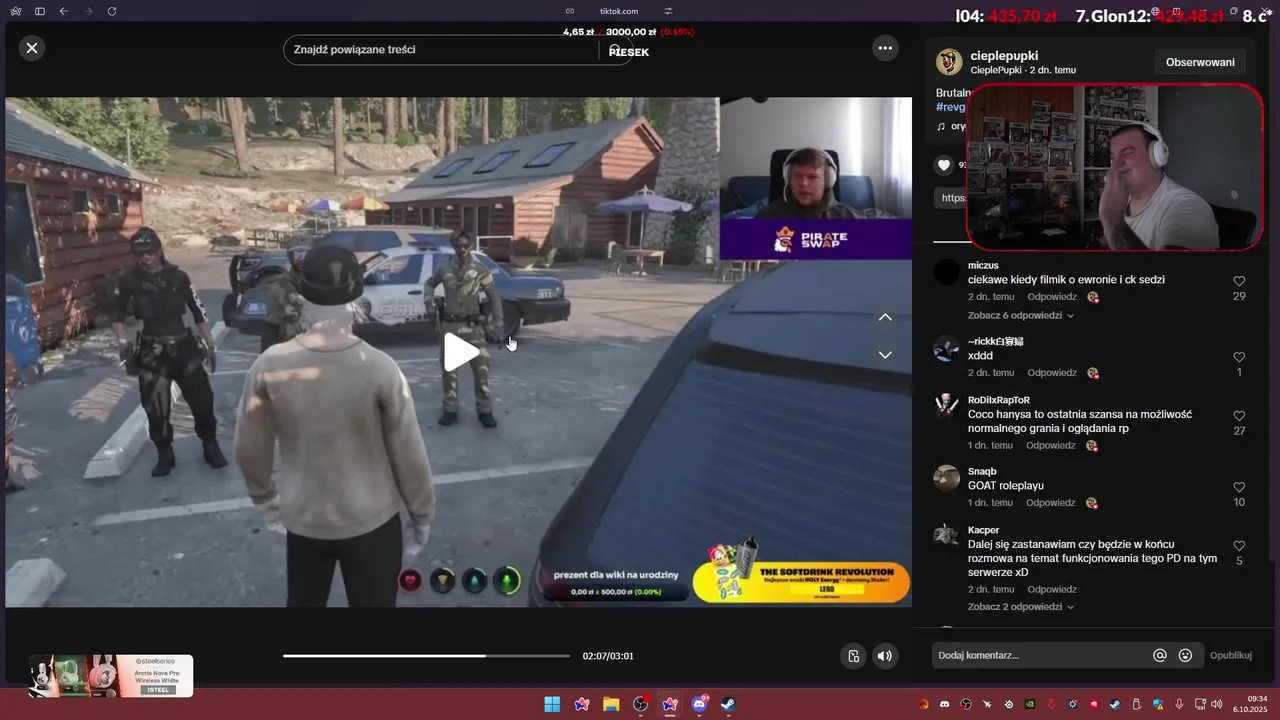Reply to ~rickk's xddd comment

coord(1052,373)
